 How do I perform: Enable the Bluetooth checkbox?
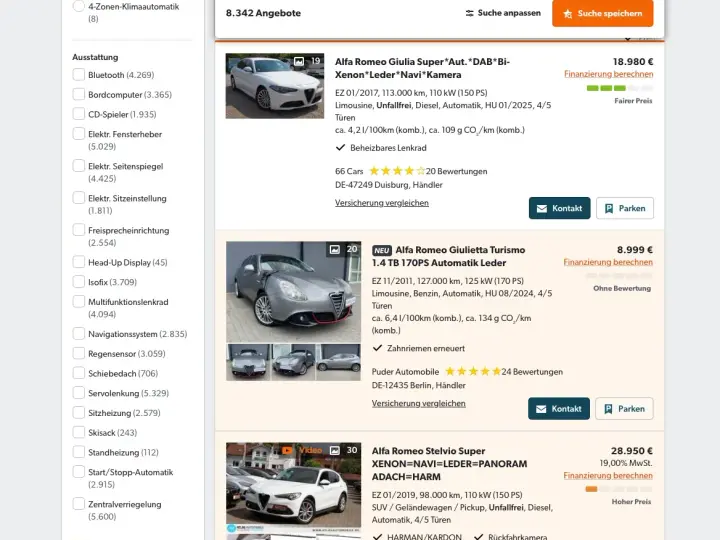point(79,74)
